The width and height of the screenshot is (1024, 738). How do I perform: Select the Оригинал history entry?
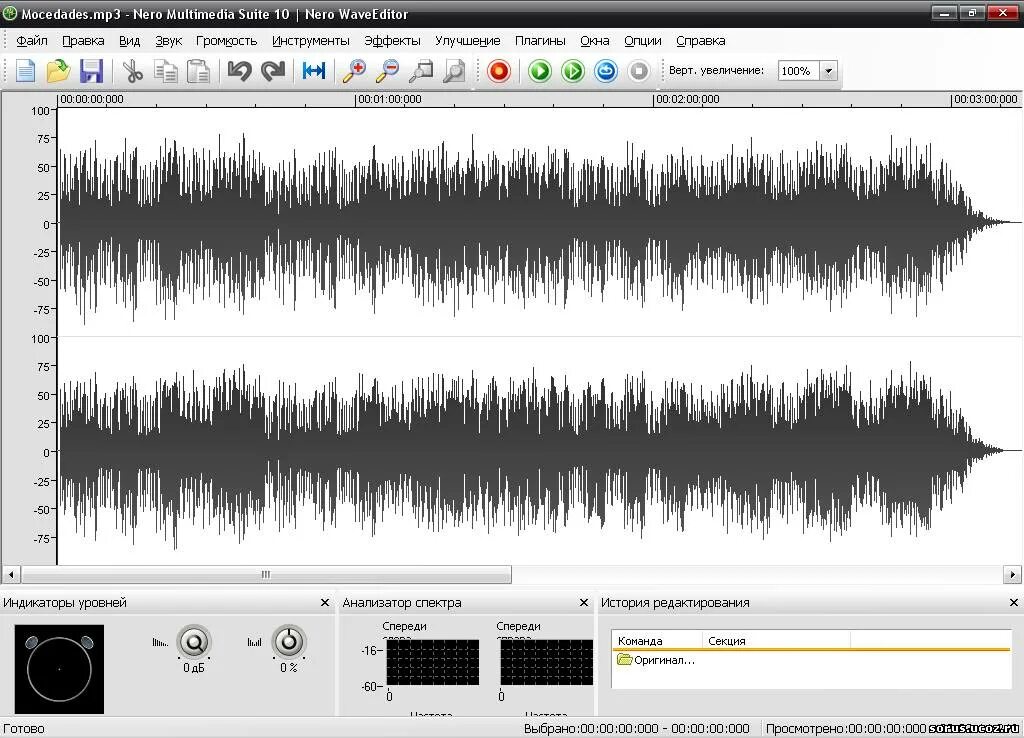(656, 660)
